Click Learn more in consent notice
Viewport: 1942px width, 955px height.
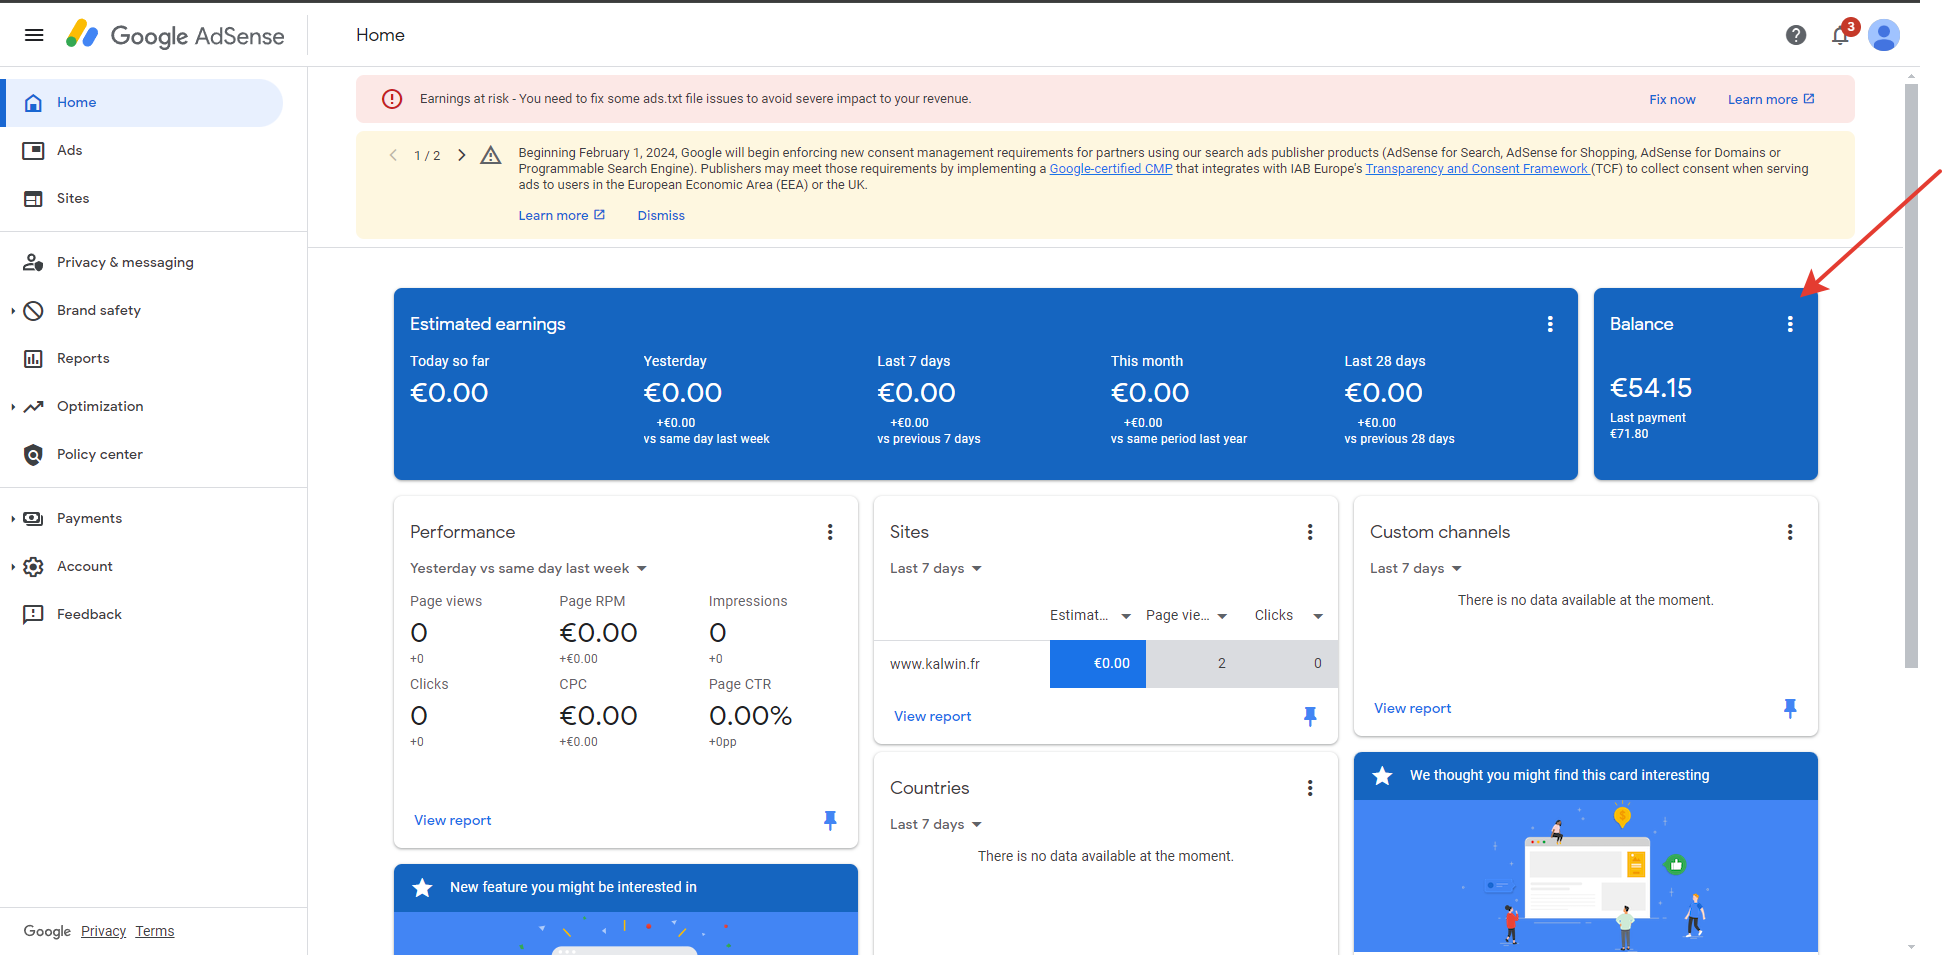(x=562, y=216)
